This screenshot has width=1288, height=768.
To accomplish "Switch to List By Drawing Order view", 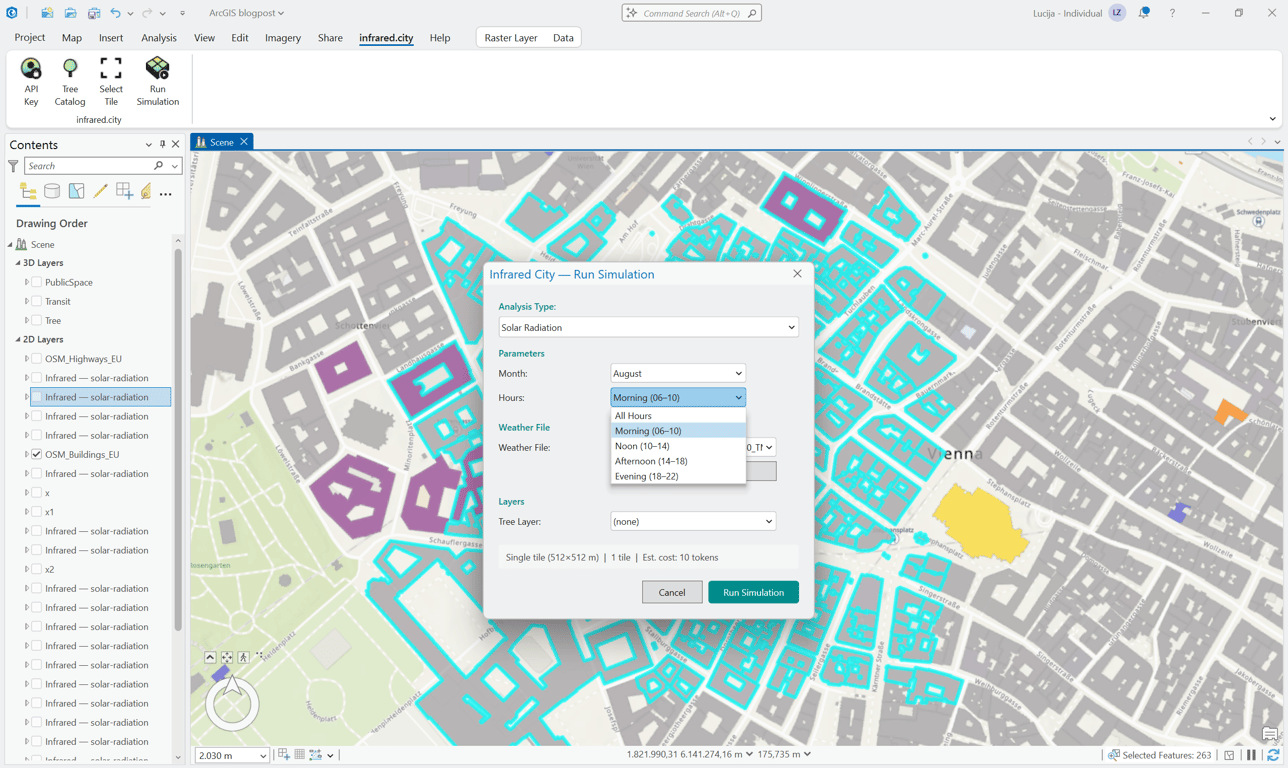I will (28, 192).
